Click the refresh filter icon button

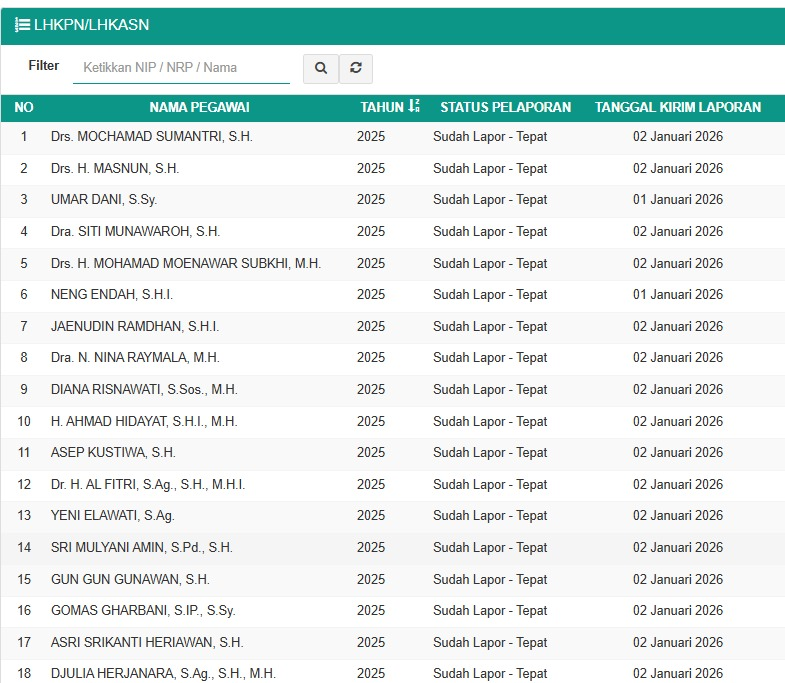click(355, 68)
